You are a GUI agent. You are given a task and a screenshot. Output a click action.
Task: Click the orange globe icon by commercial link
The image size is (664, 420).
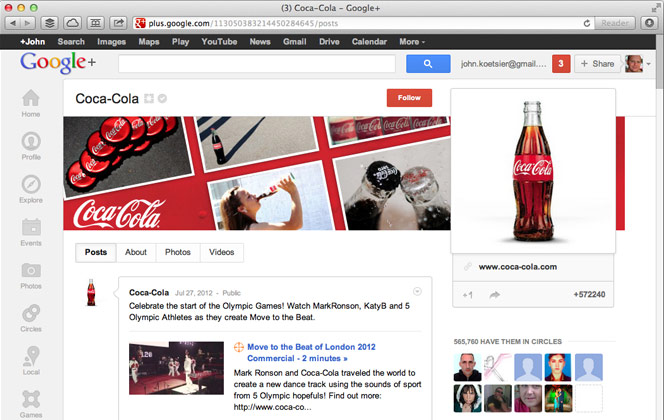point(239,347)
